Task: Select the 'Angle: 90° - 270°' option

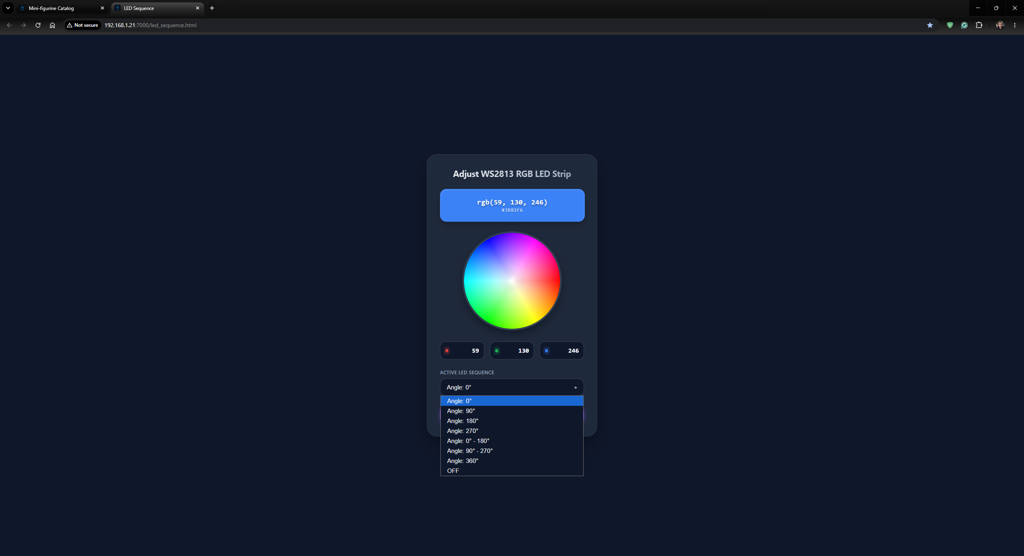Action: tap(512, 451)
